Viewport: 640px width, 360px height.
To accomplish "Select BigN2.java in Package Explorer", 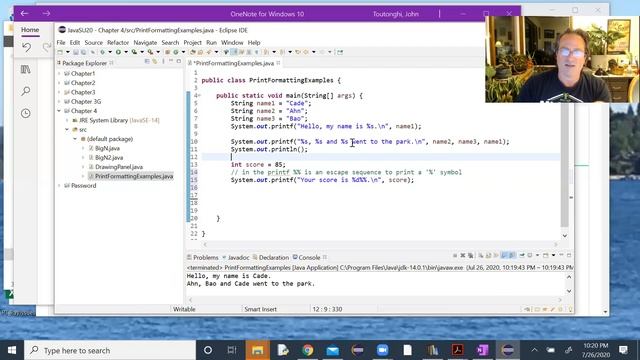I will tap(109, 158).
